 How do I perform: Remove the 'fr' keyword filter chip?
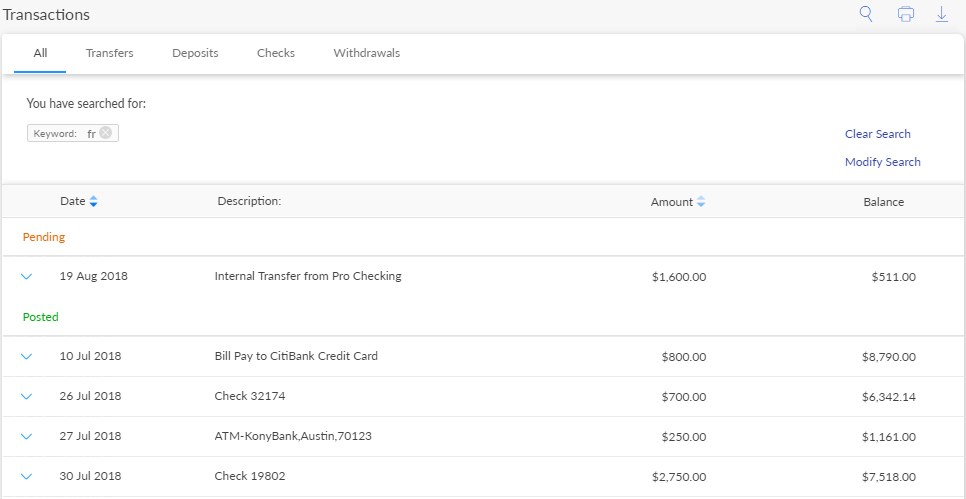(106, 133)
